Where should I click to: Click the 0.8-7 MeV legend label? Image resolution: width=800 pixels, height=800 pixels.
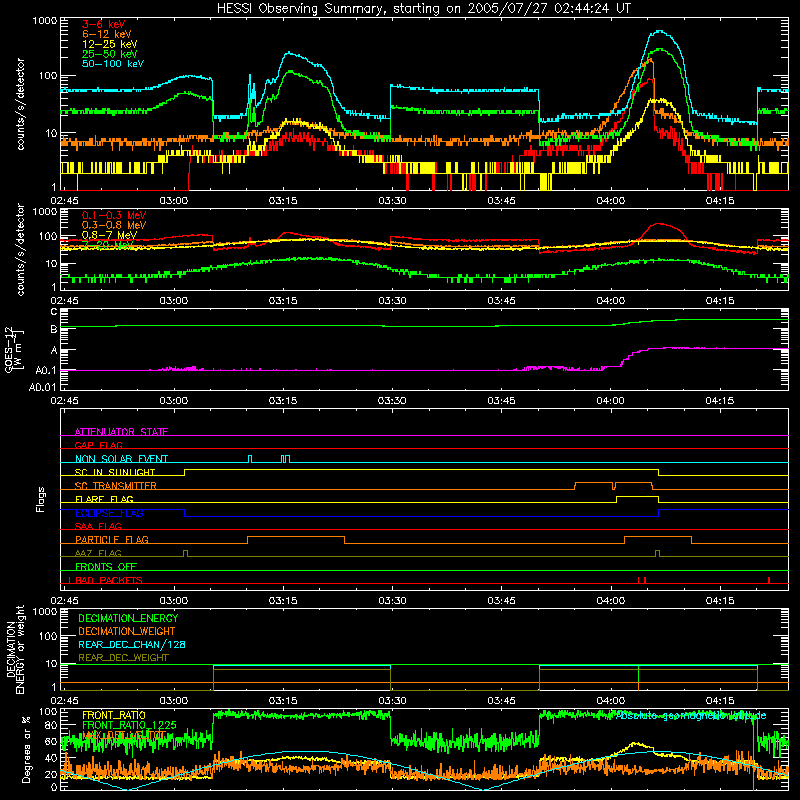click(109, 235)
